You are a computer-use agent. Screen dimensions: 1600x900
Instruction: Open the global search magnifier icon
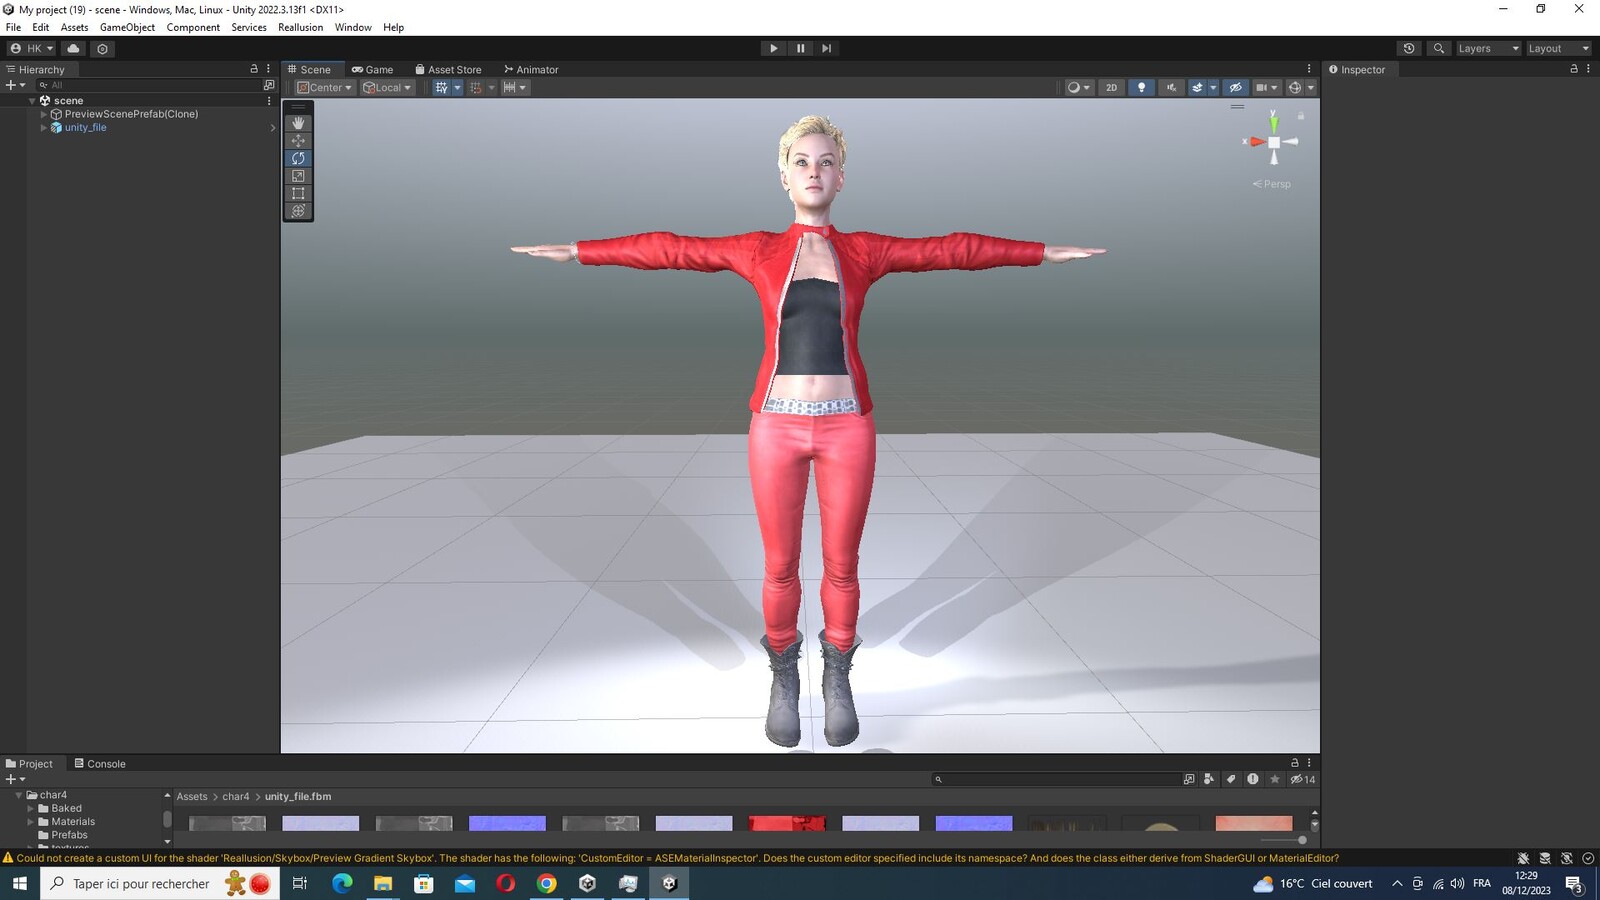(1438, 48)
